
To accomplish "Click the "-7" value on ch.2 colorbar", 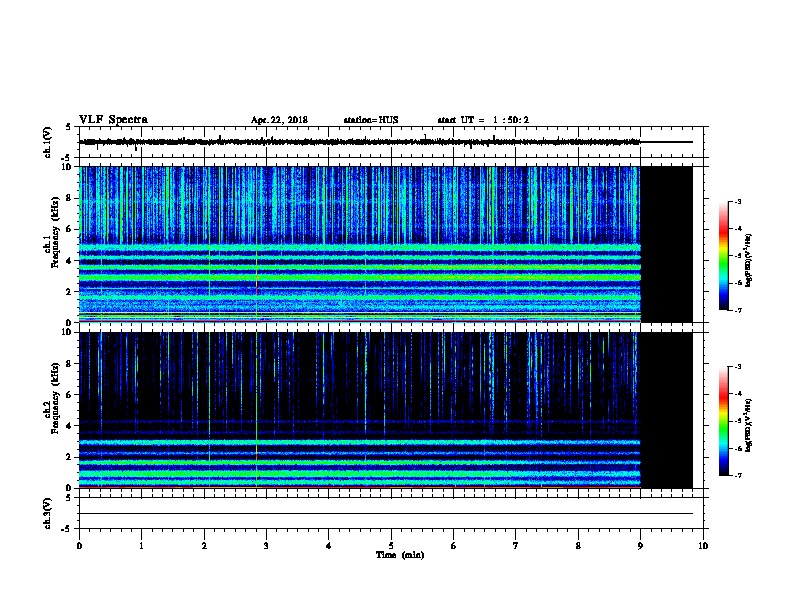I will click(x=738, y=476).
